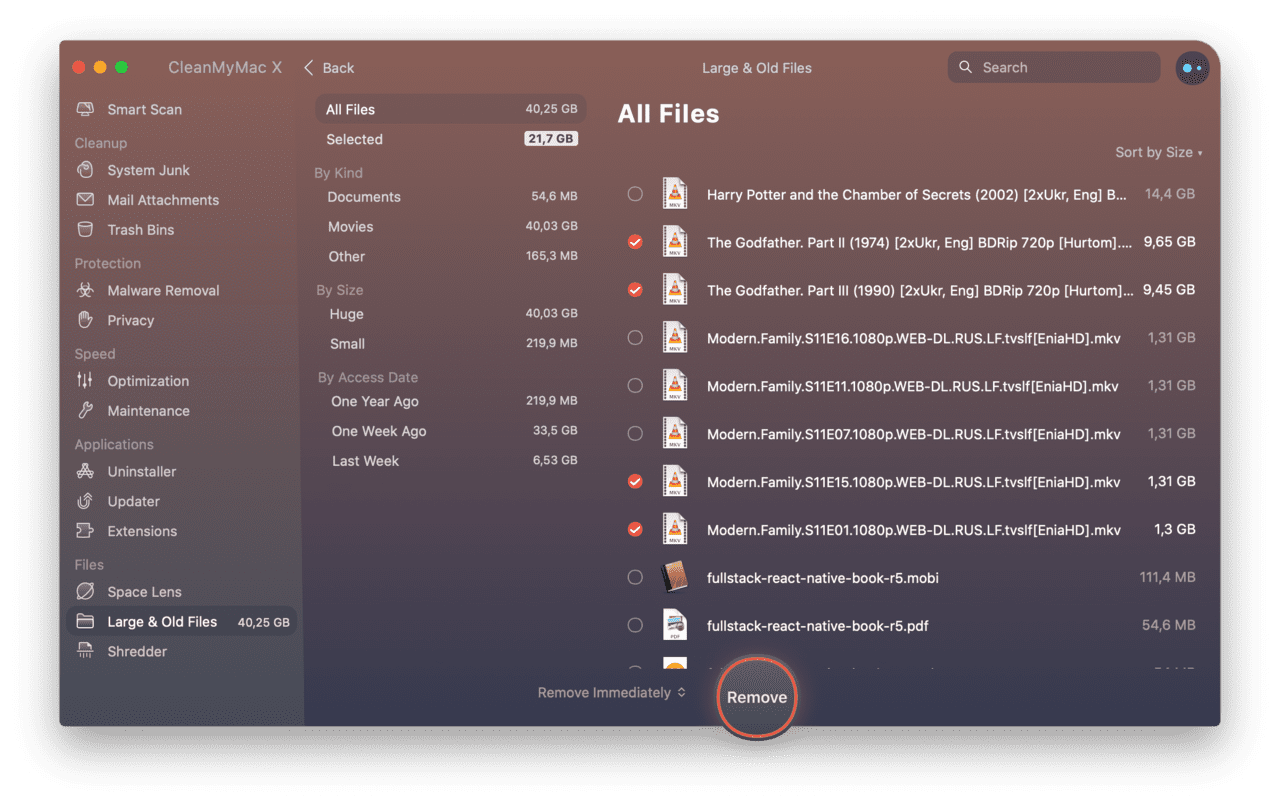Open the Uninstaller icon
Image resolution: width=1280 pixels, height=805 pixels.
click(86, 471)
